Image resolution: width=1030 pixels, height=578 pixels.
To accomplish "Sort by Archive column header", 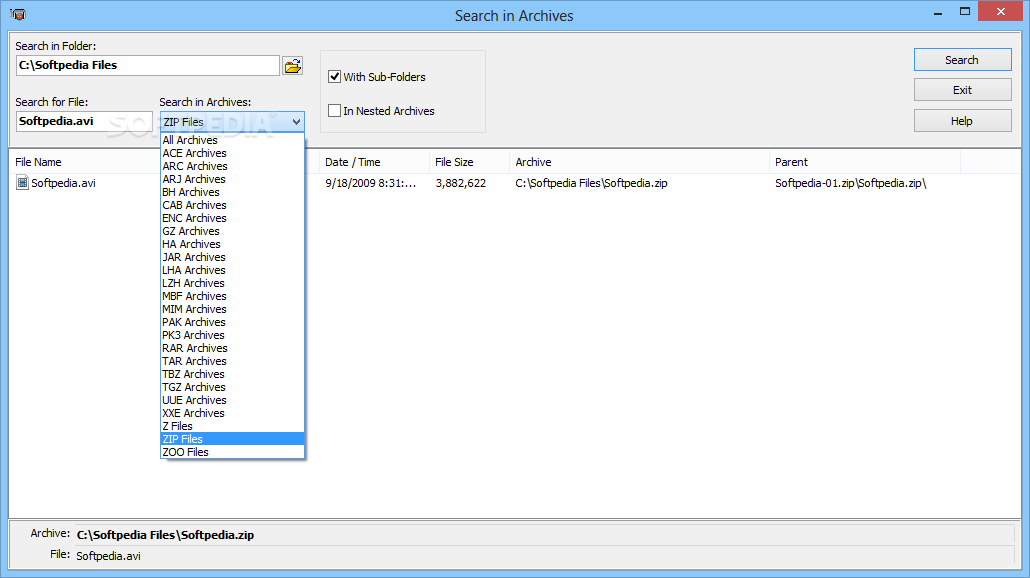I will coord(638,162).
